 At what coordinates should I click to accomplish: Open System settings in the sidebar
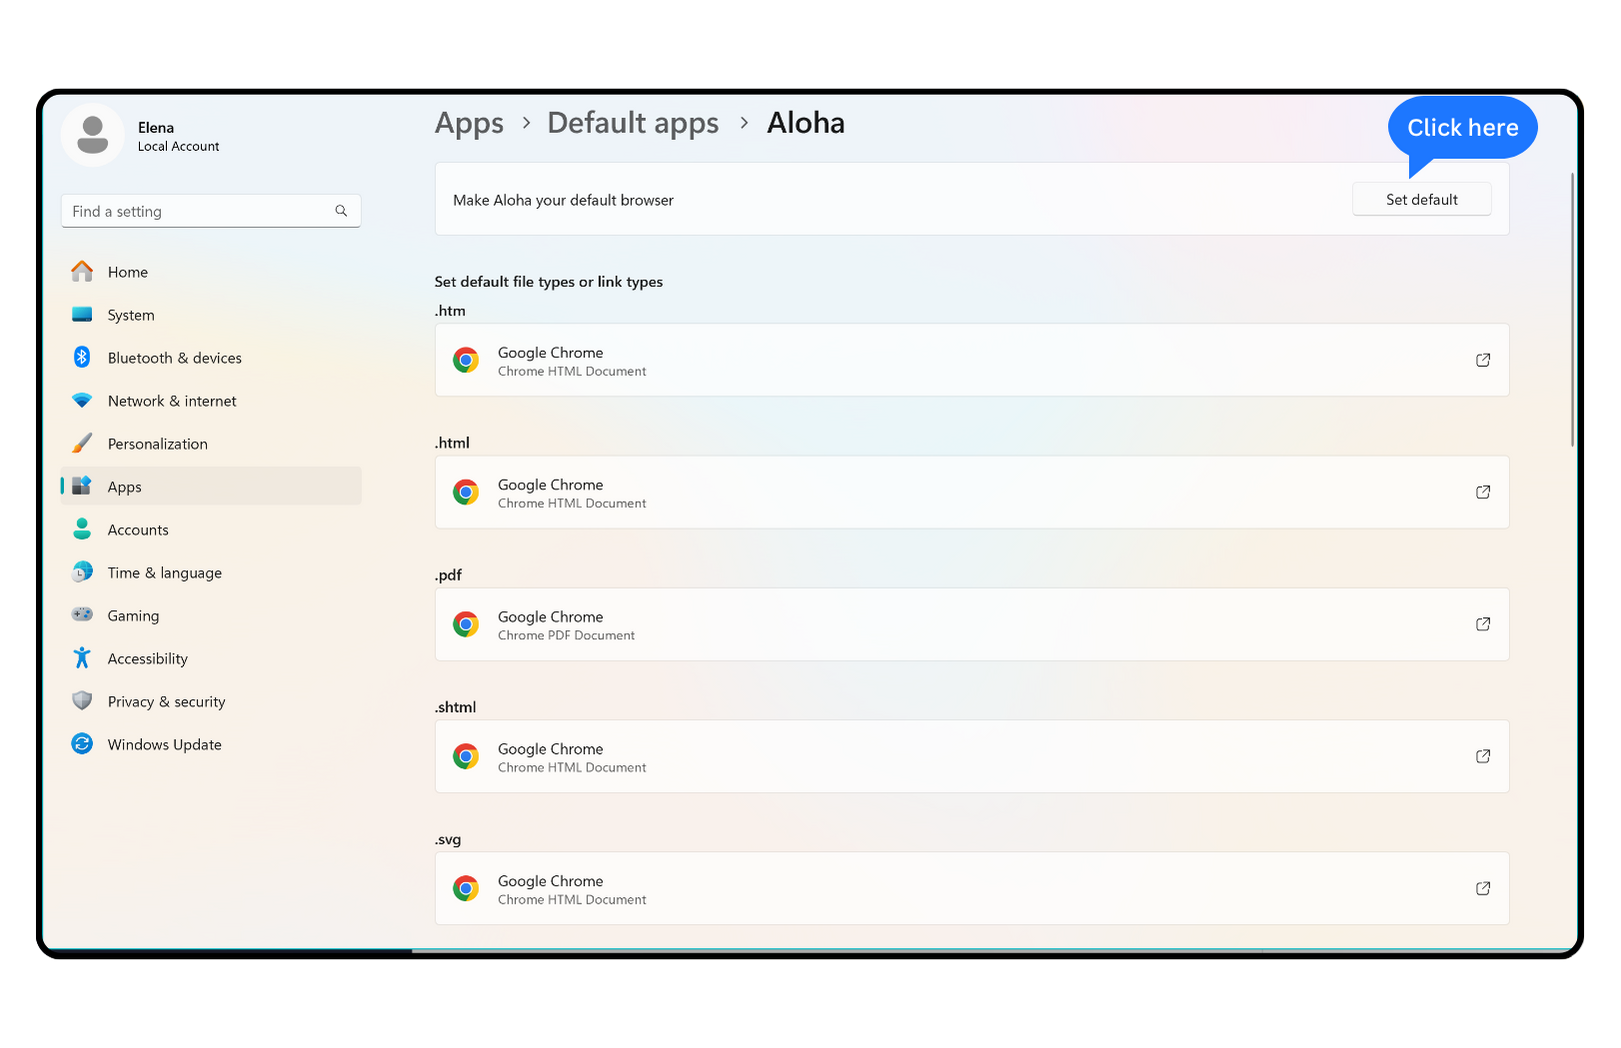(x=211, y=315)
